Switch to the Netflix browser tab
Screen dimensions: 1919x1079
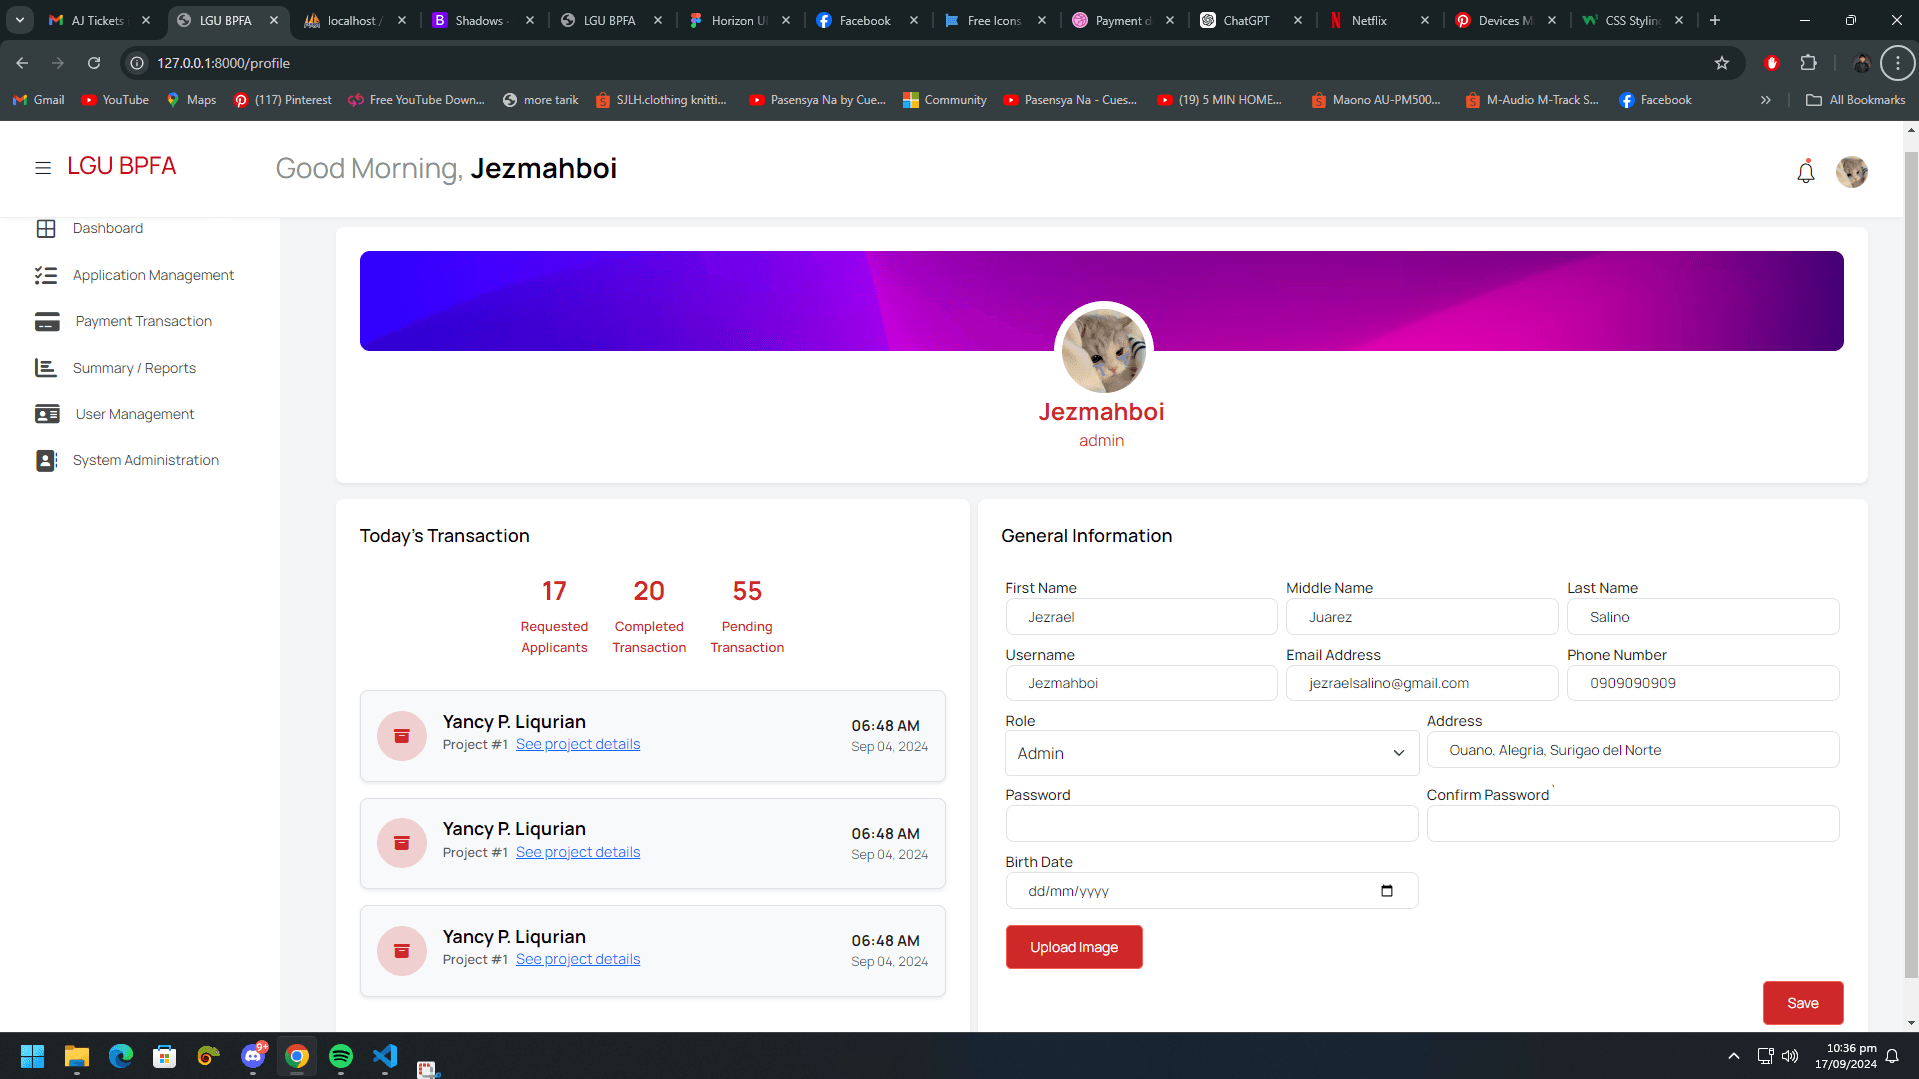click(x=1368, y=20)
